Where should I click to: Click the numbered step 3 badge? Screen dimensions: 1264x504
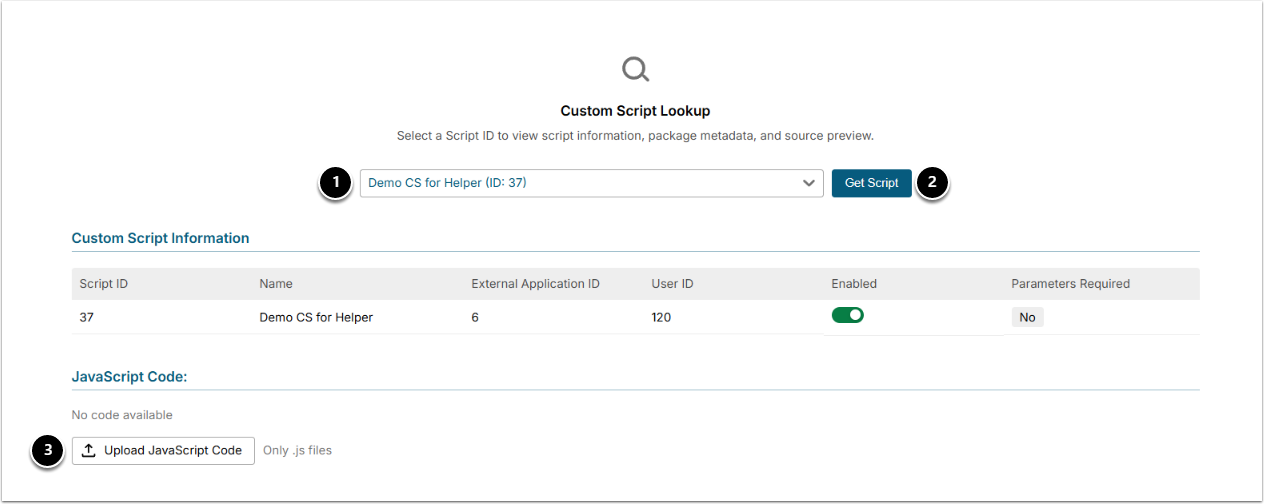pos(48,451)
